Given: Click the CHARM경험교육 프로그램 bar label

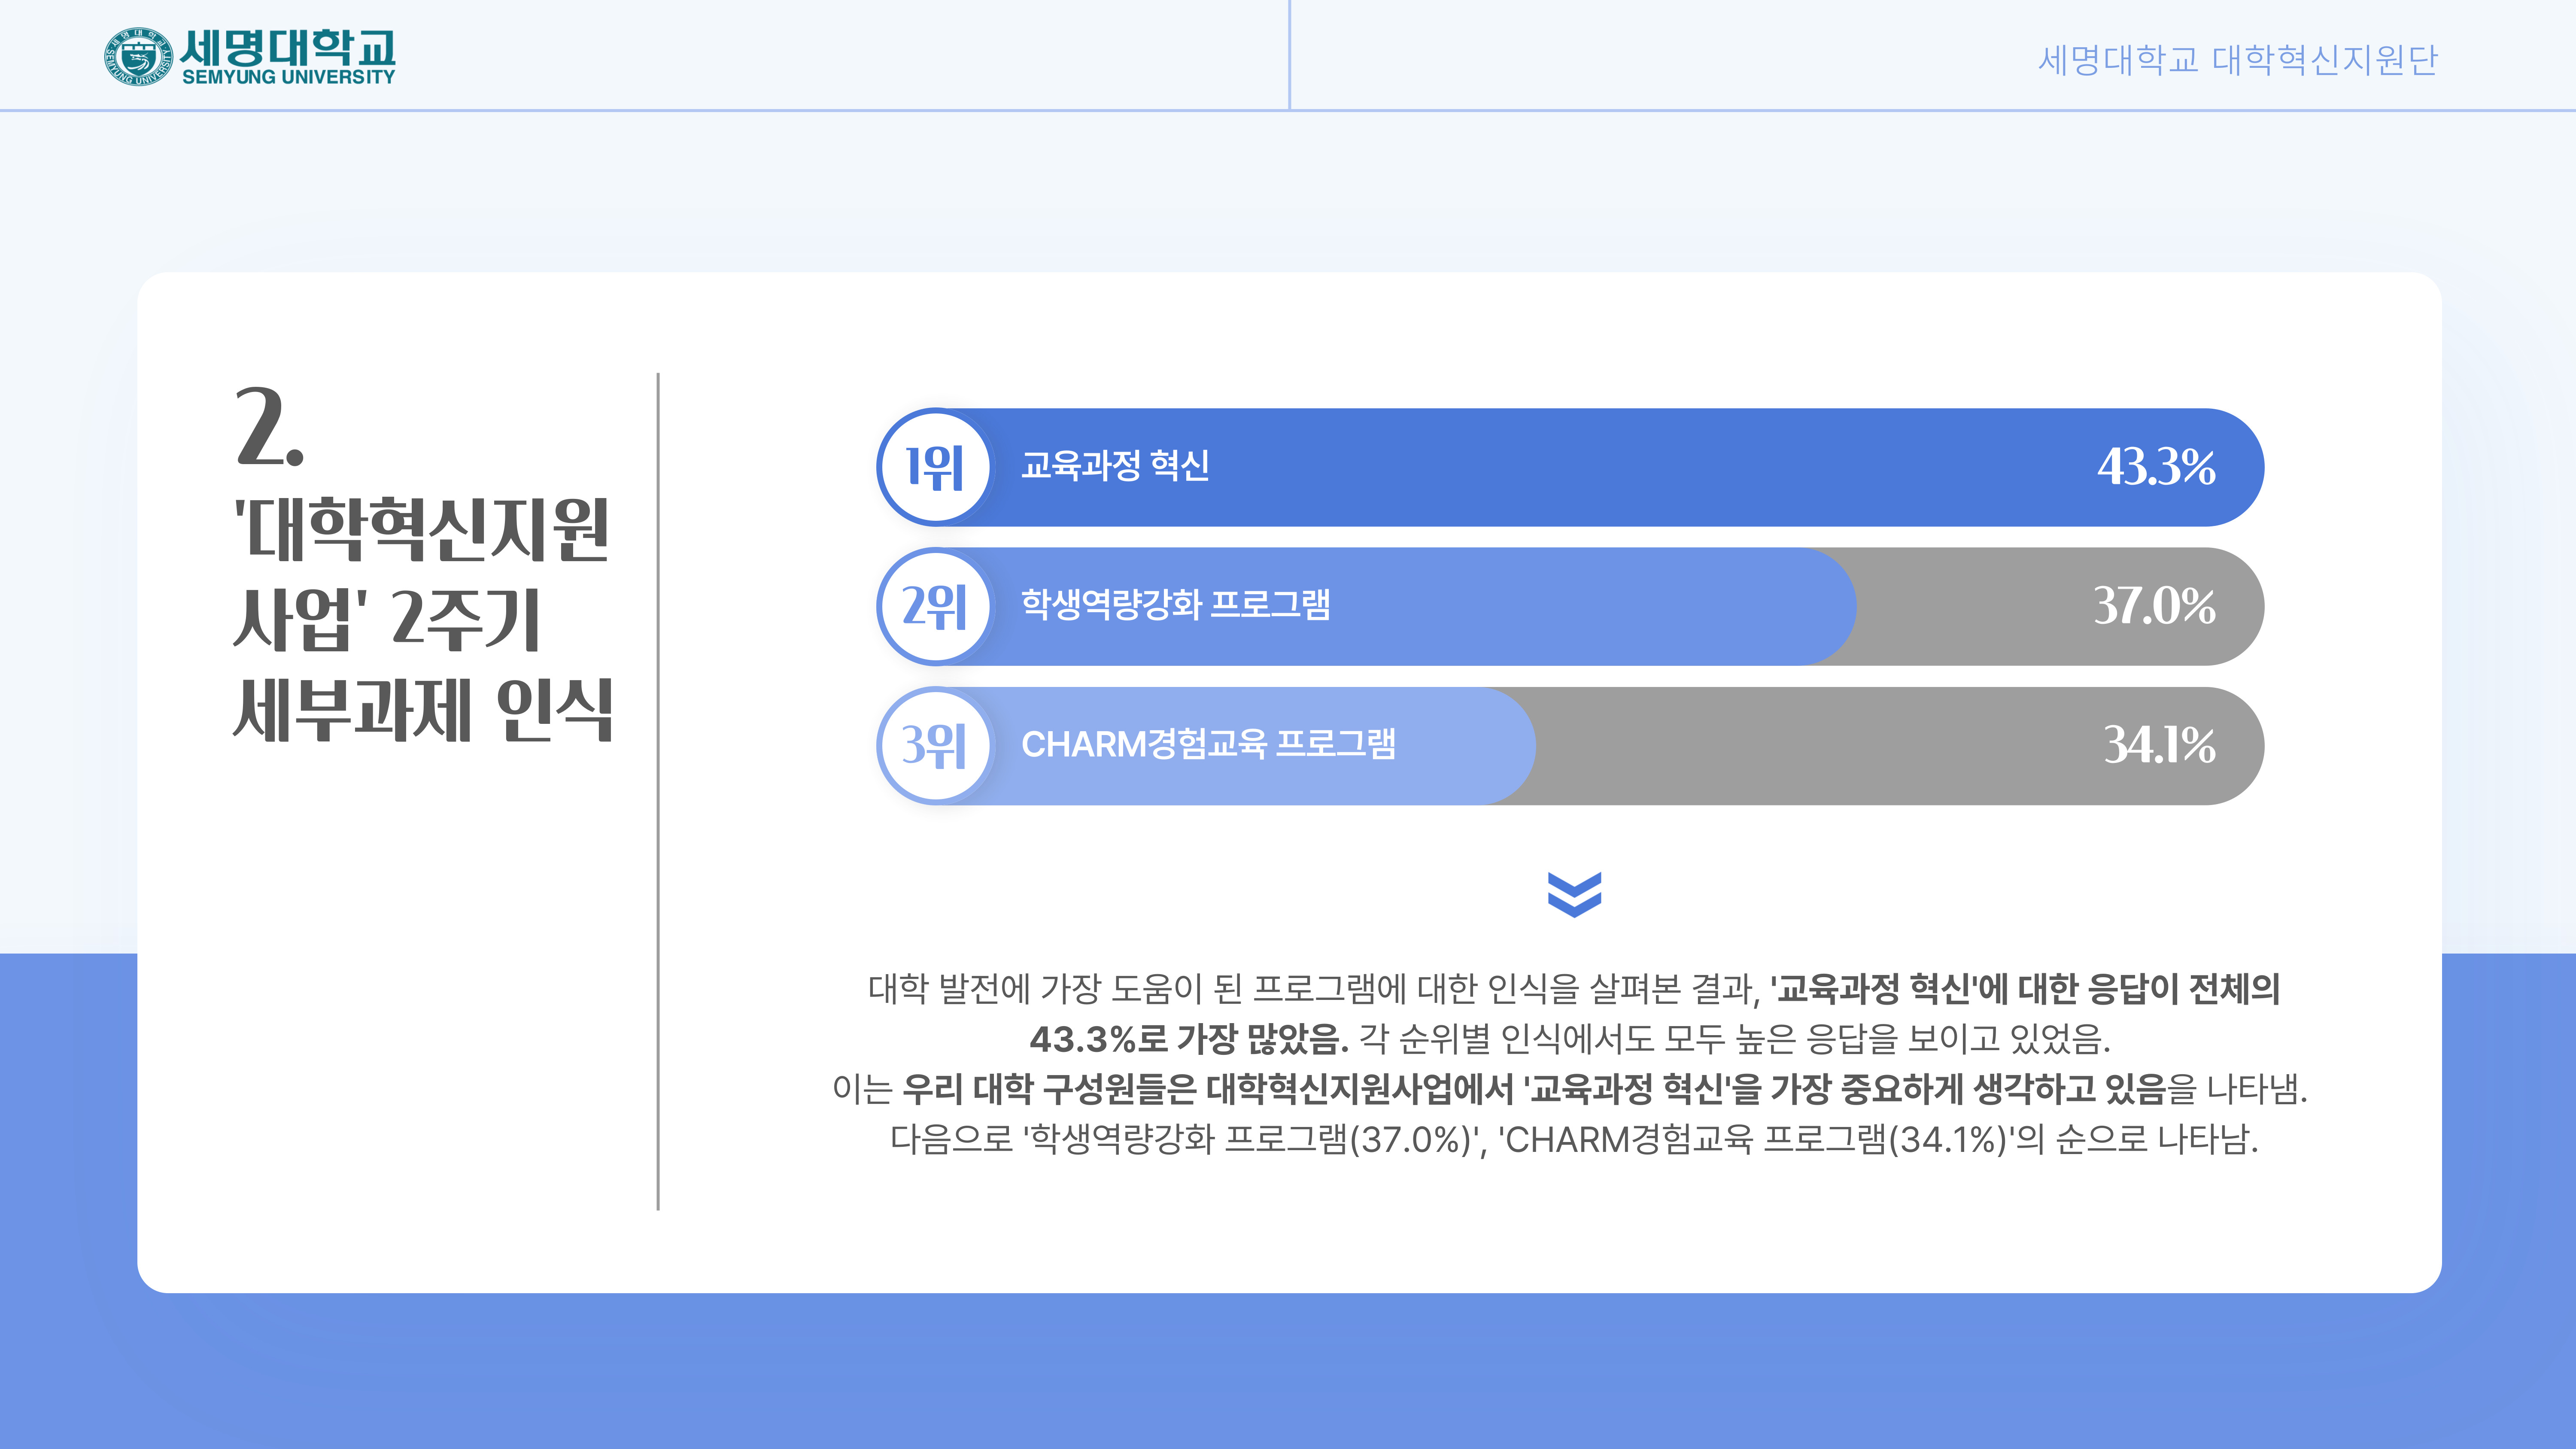Looking at the screenshot, I should click(x=1208, y=744).
